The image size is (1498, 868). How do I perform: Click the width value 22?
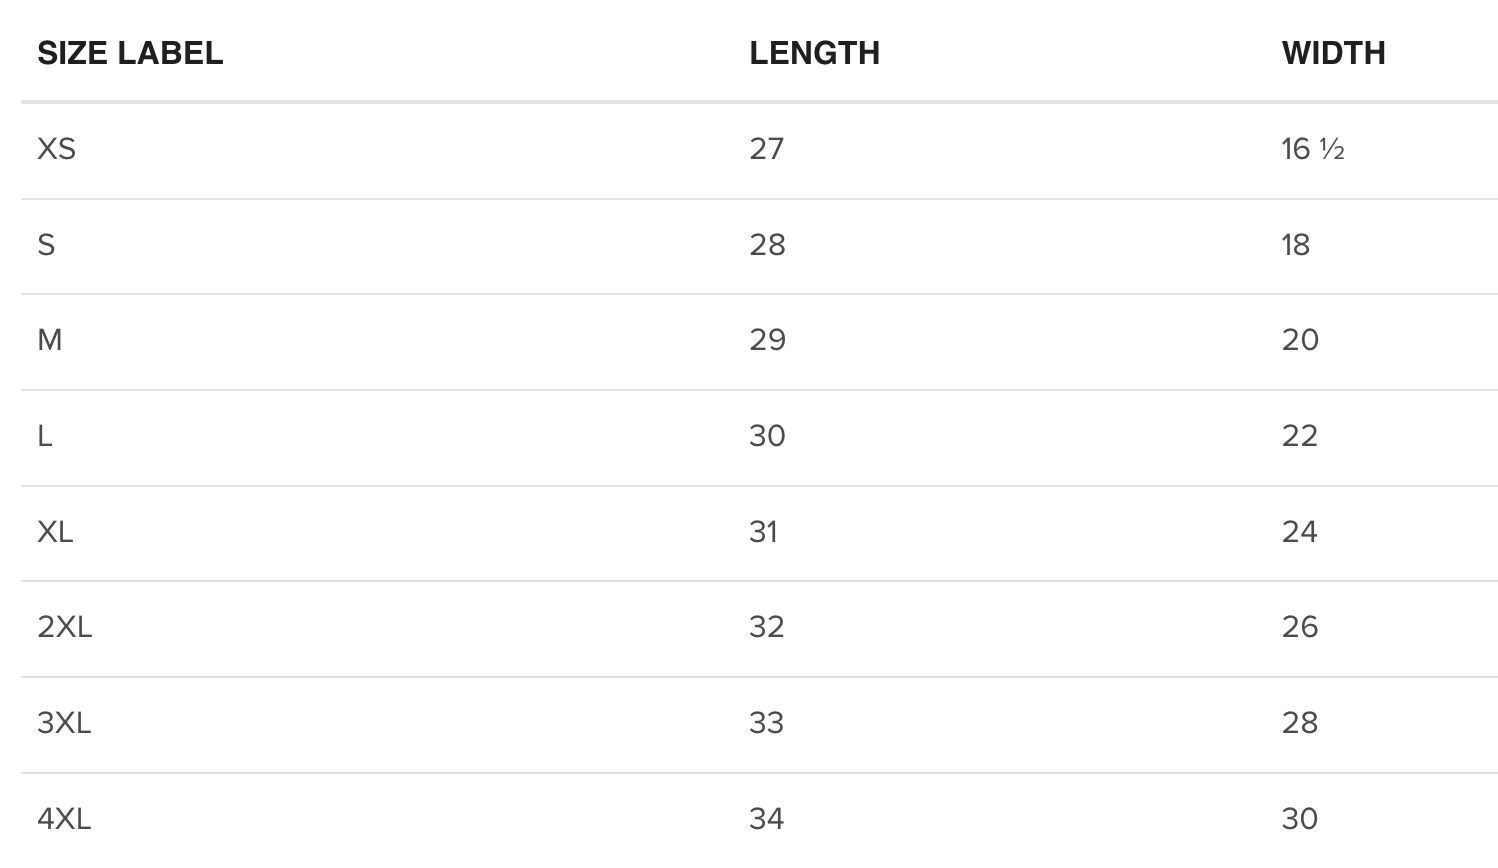click(1300, 436)
